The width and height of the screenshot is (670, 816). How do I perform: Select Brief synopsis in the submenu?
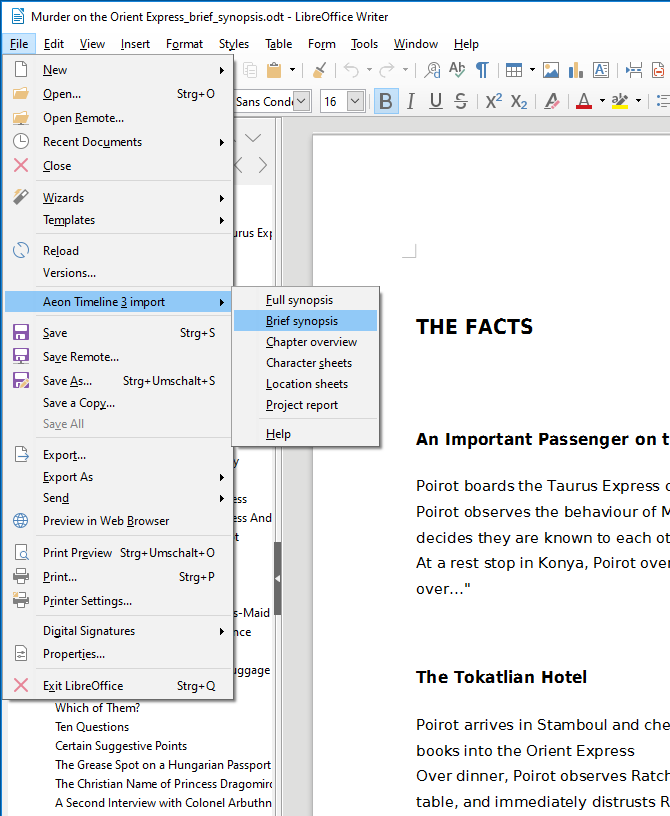point(305,321)
